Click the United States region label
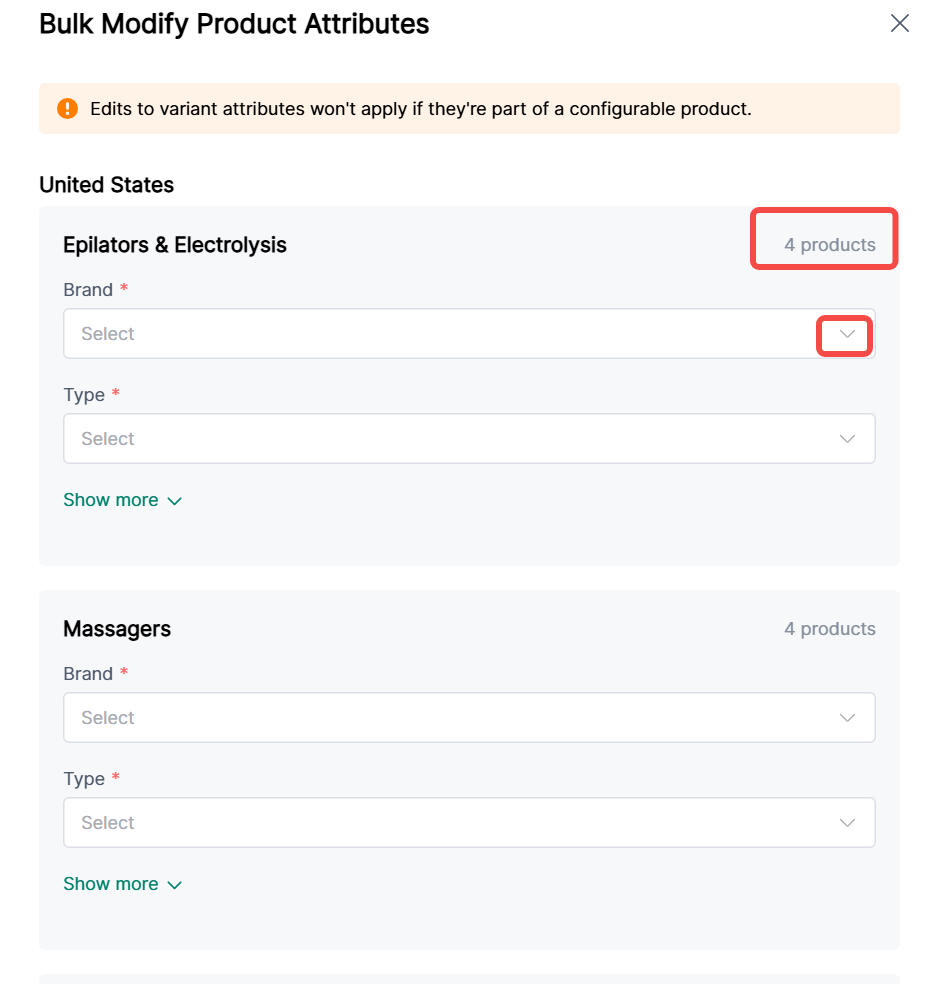Screen dimensions: 939x984 coord(106,185)
